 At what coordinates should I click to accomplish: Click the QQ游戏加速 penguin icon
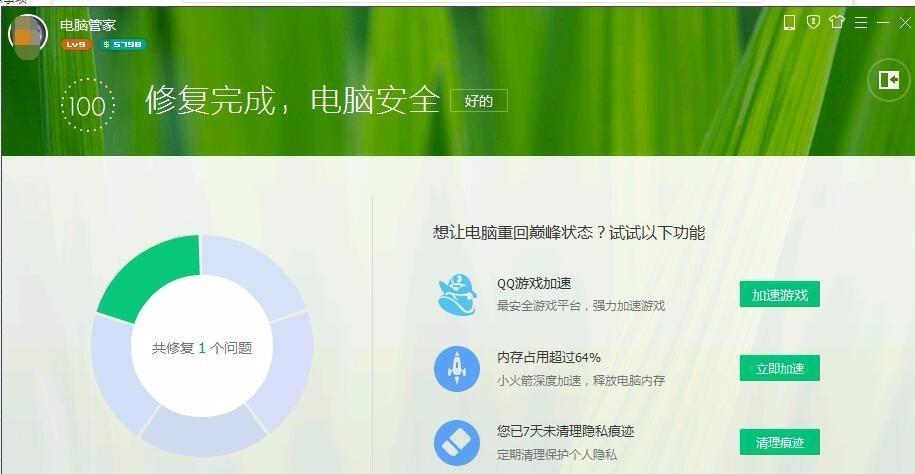[x=457, y=294]
